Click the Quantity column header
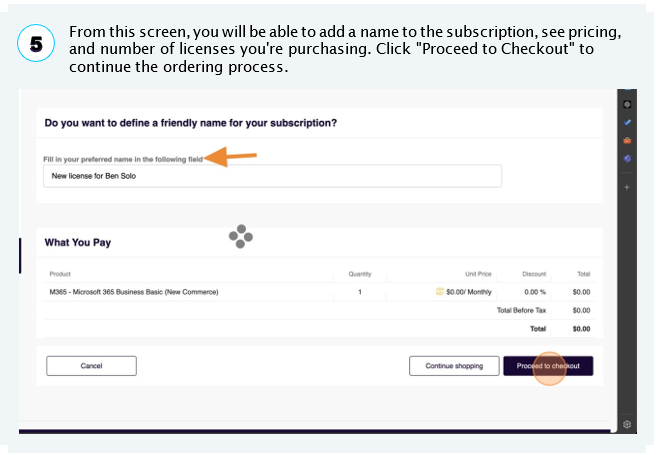Image resolution: width=656 pixels, height=455 pixels. click(x=360, y=274)
